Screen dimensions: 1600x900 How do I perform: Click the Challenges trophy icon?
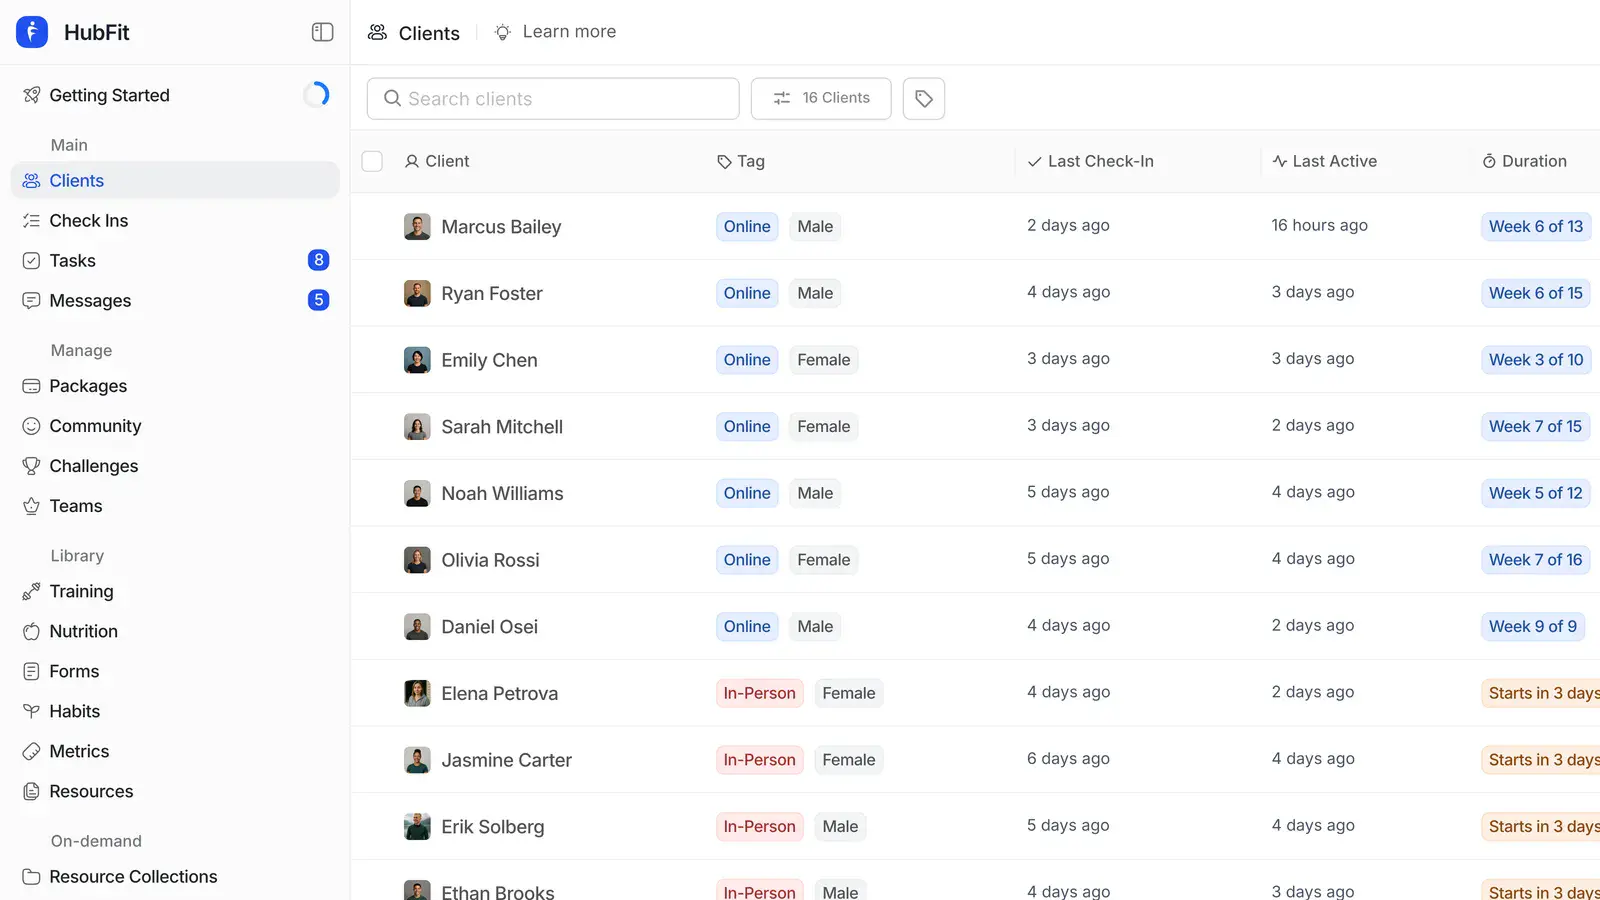click(x=31, y=466)
